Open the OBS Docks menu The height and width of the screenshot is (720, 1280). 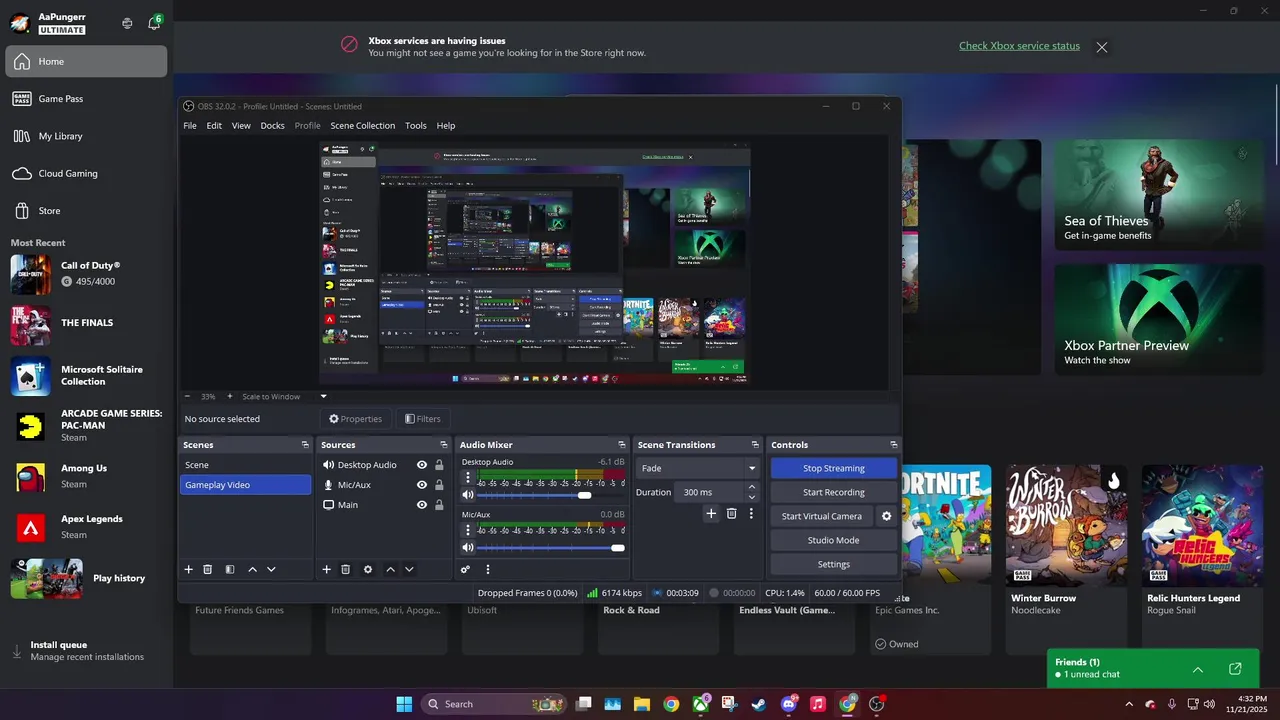tap(272, 126)
